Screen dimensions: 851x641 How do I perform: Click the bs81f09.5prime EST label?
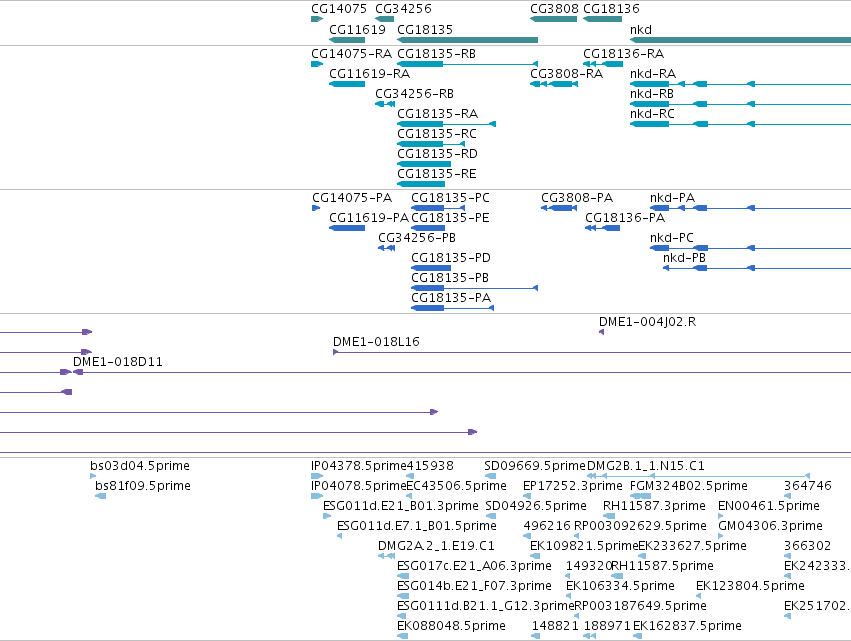pyautogui.click(x=143, y=486)
